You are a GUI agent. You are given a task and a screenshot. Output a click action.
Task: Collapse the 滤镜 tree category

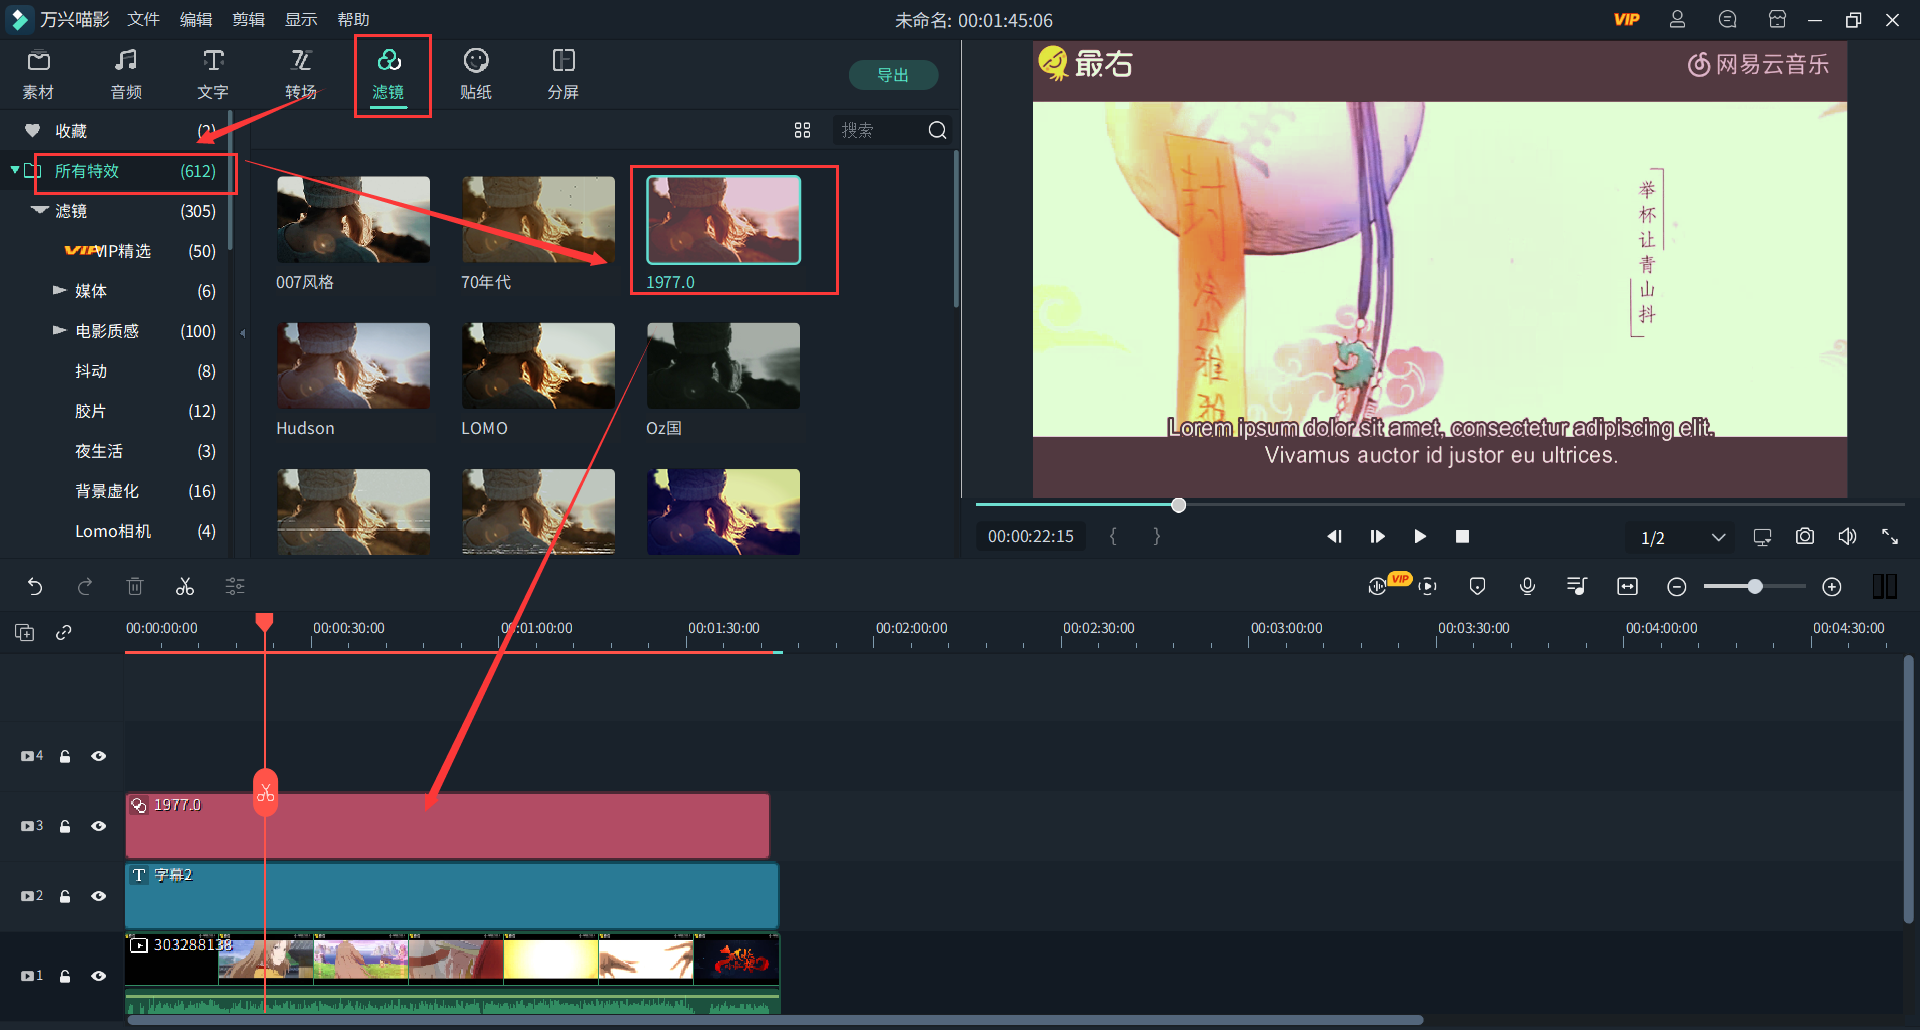pyautogui.click(x=40, y=211)
